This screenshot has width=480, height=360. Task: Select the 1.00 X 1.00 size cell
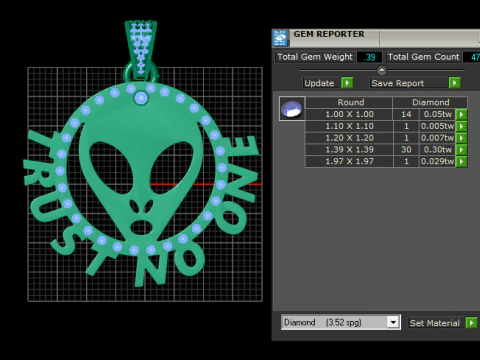coord(349,114)
